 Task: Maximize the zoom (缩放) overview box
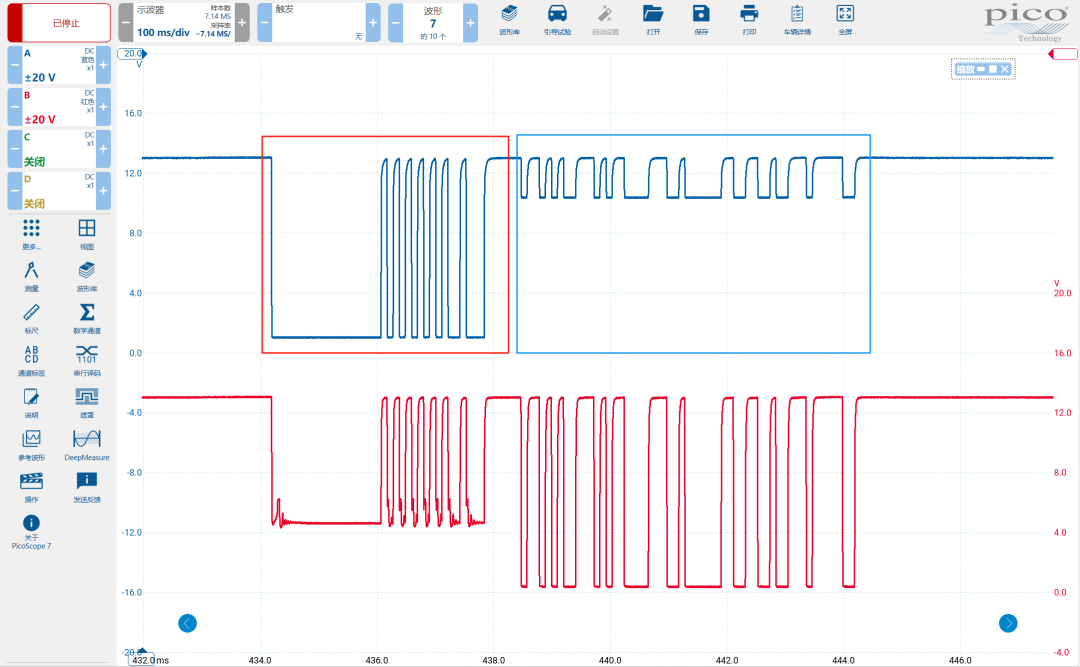pos(993,69)
